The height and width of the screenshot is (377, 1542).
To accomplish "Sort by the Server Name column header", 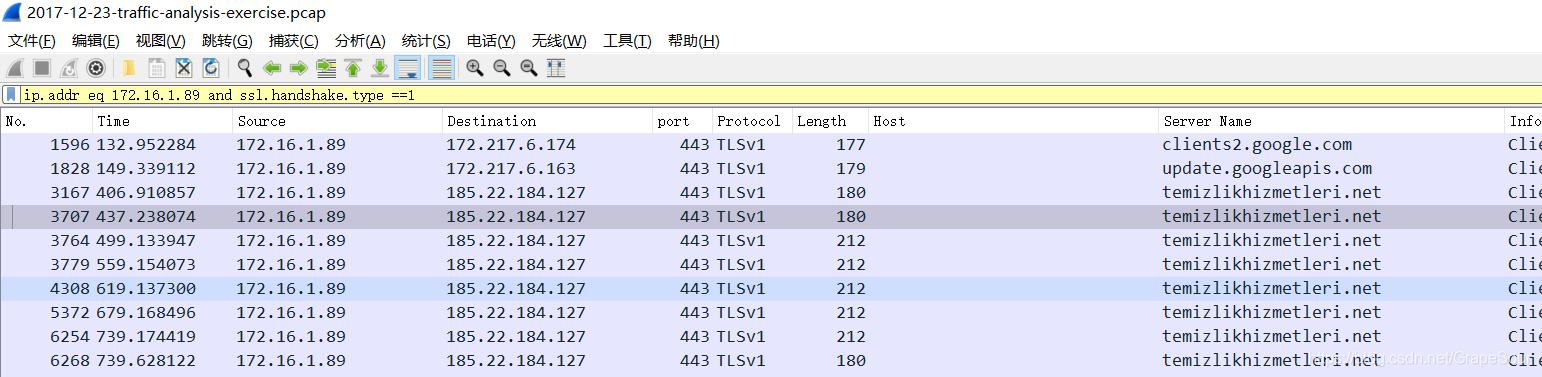I will tap(1332, 121).
